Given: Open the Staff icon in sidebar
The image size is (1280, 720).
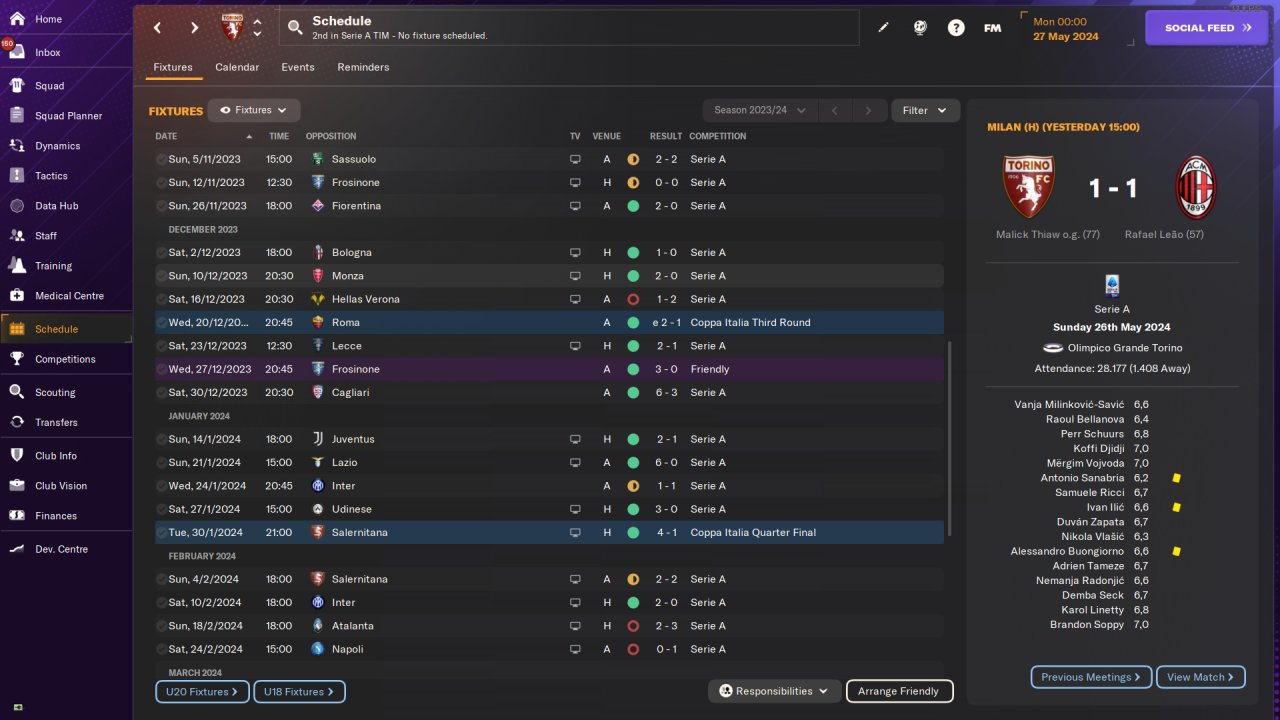Looking at the screenshot, I should [17, 236].
